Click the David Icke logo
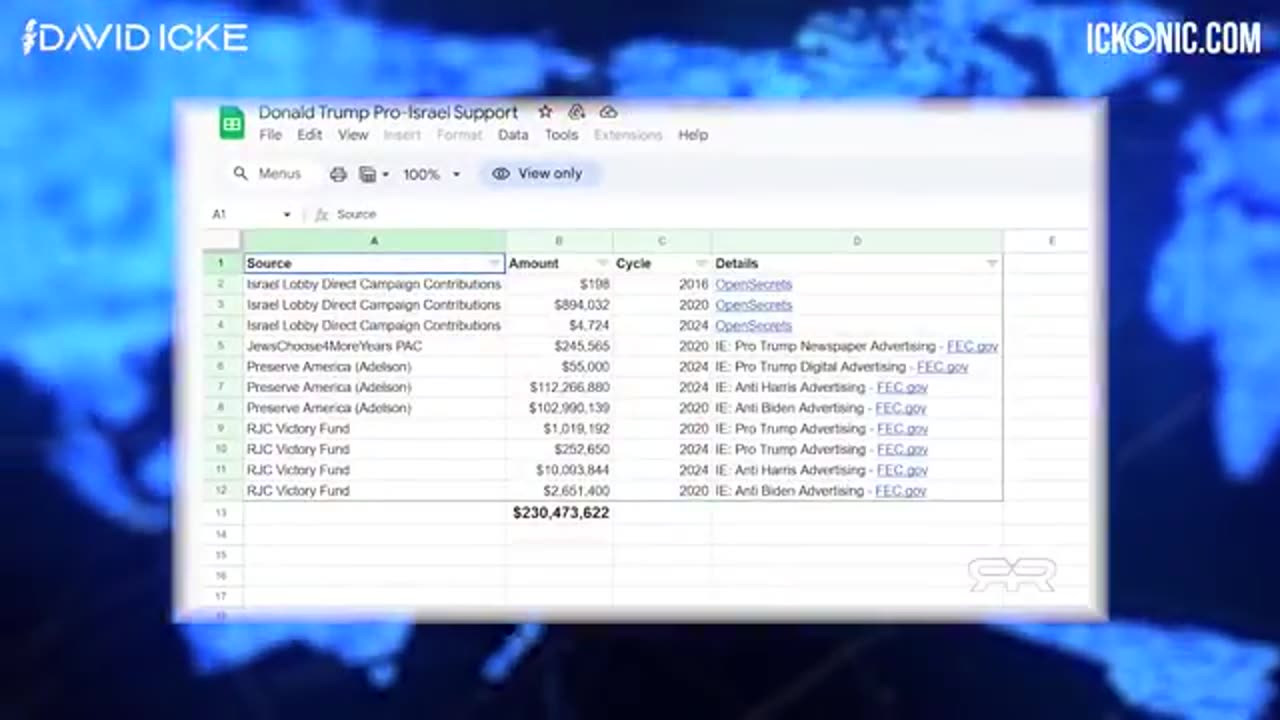The height and width of the screenshot is (720, 1280). pos(134,38)
